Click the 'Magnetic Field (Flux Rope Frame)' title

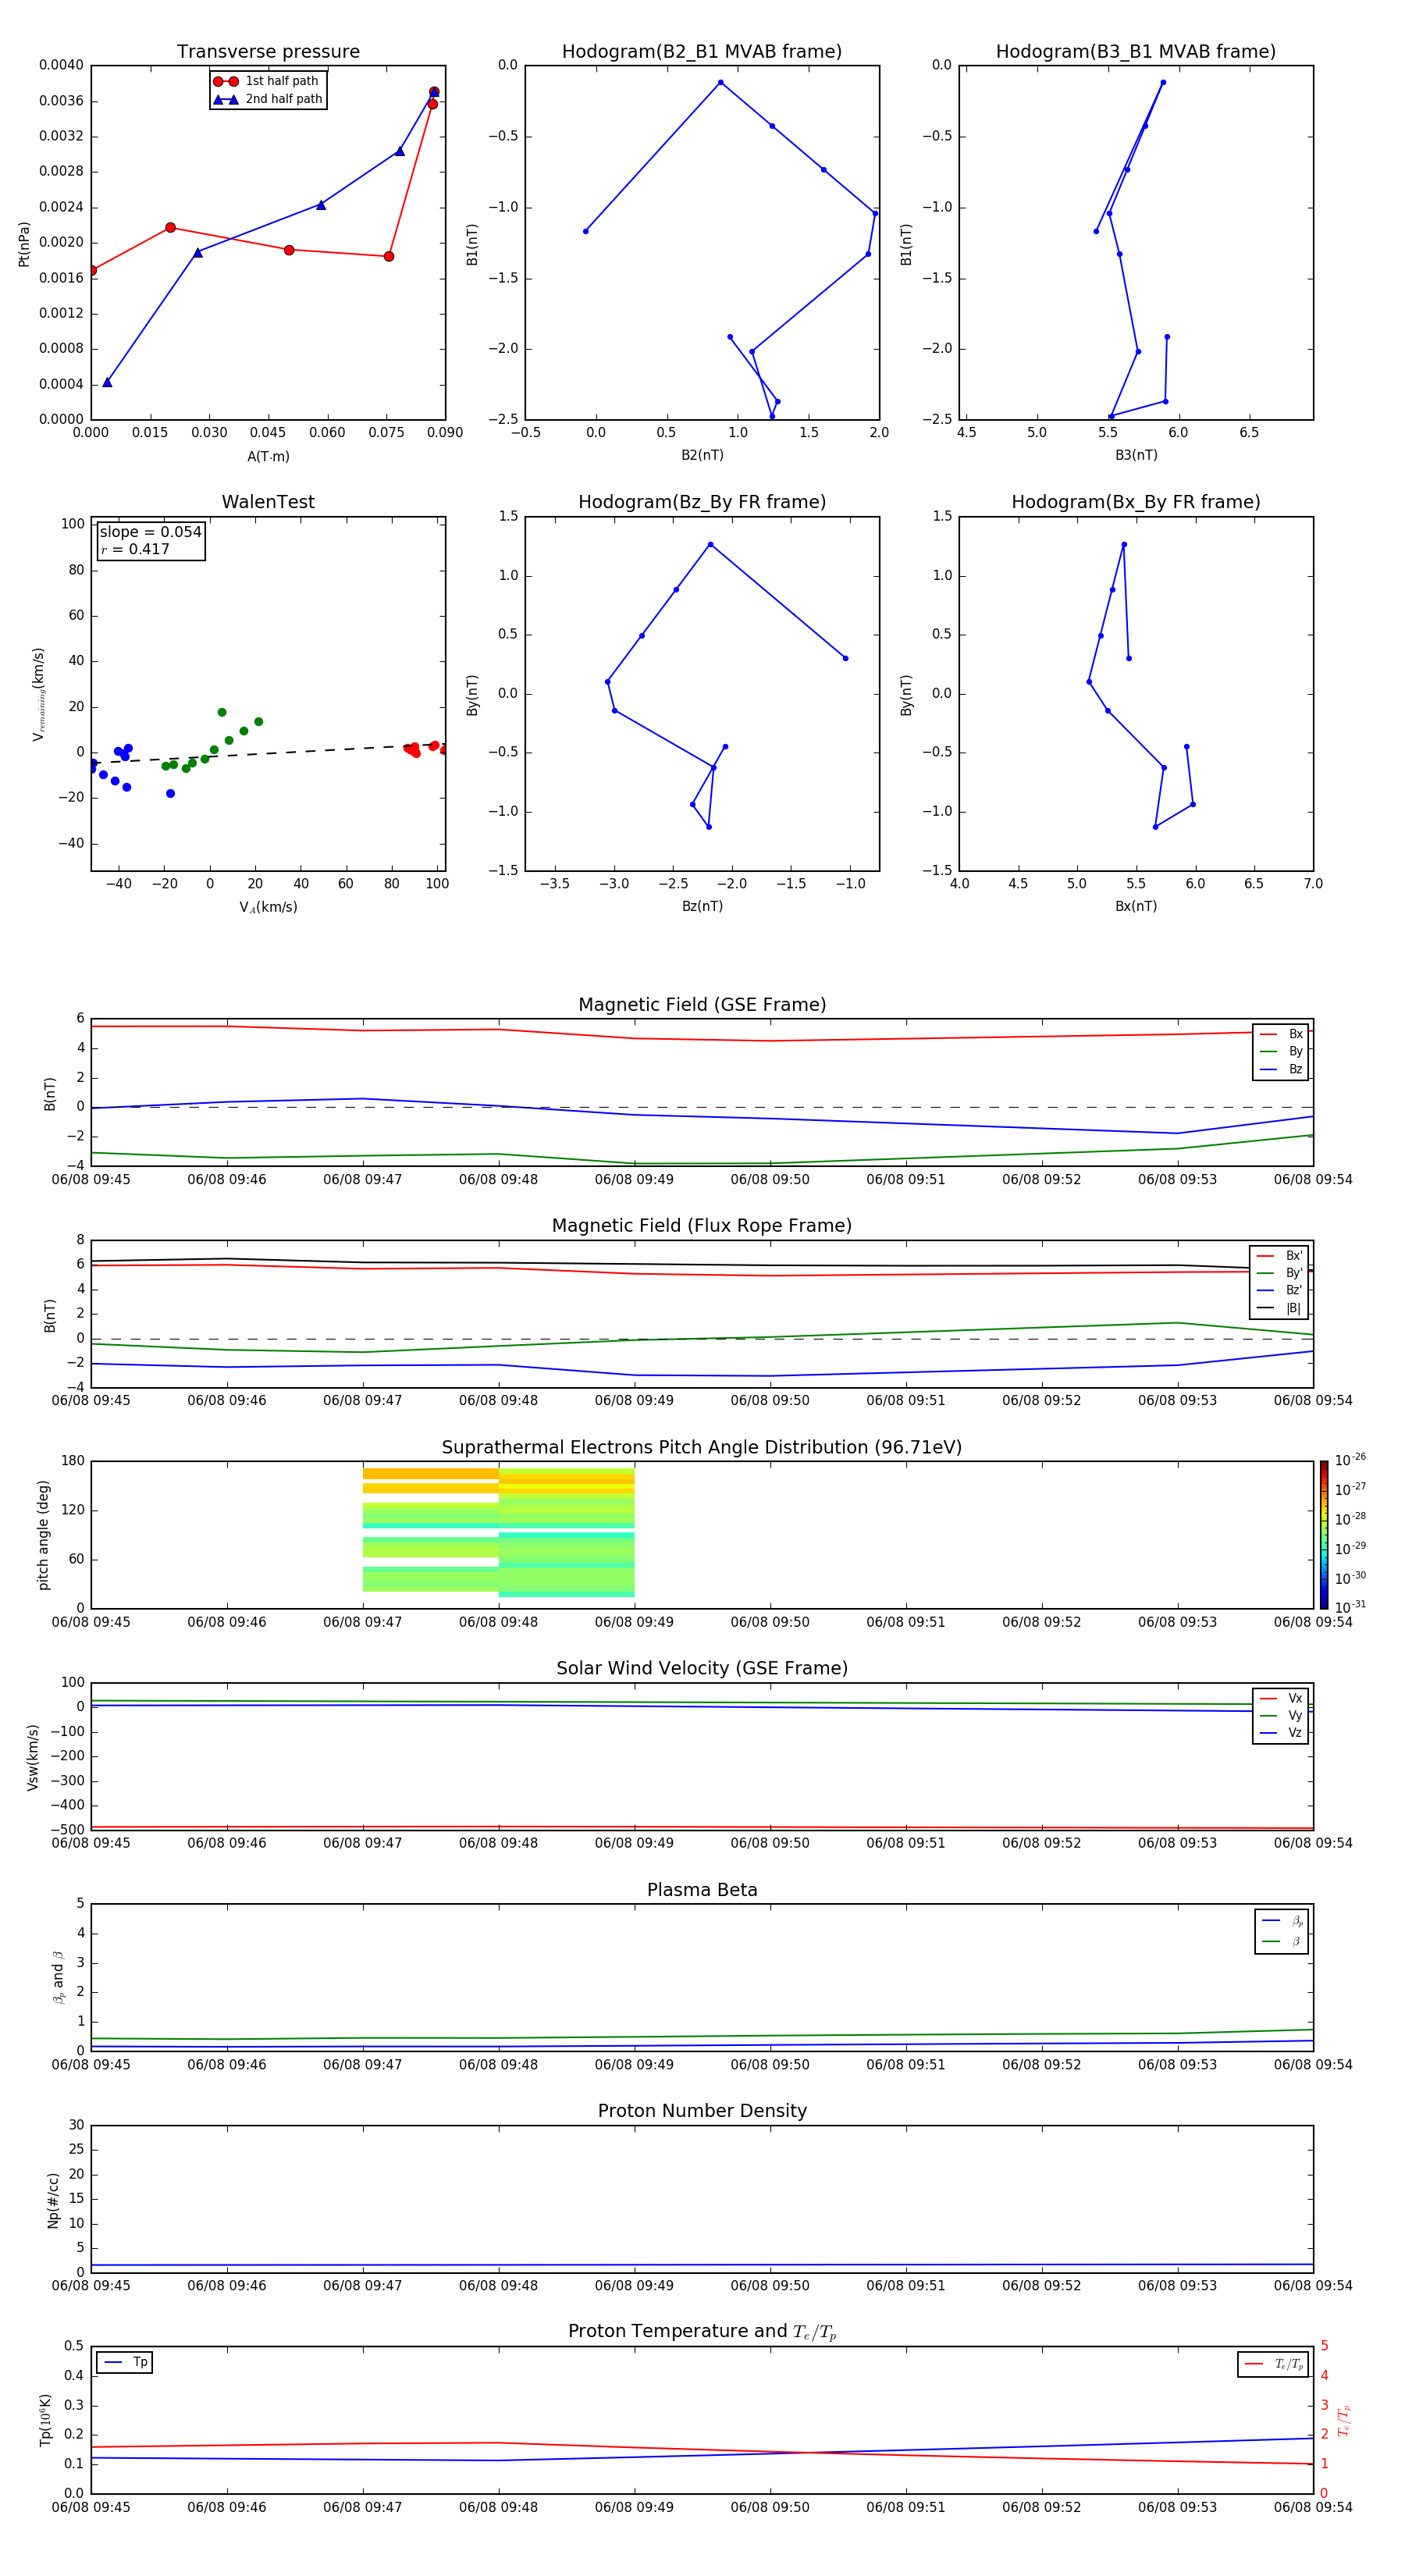pos(702,1226)
